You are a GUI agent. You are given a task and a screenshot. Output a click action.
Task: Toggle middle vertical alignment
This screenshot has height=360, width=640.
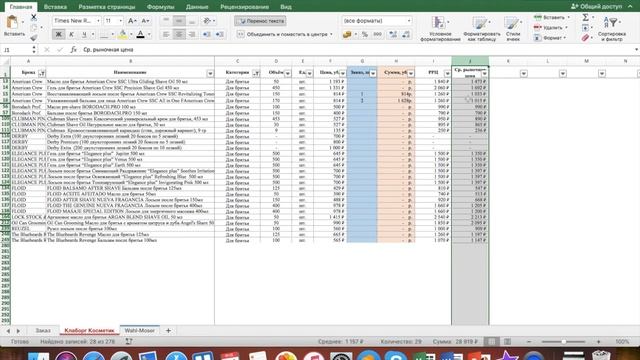click(179, 20)
